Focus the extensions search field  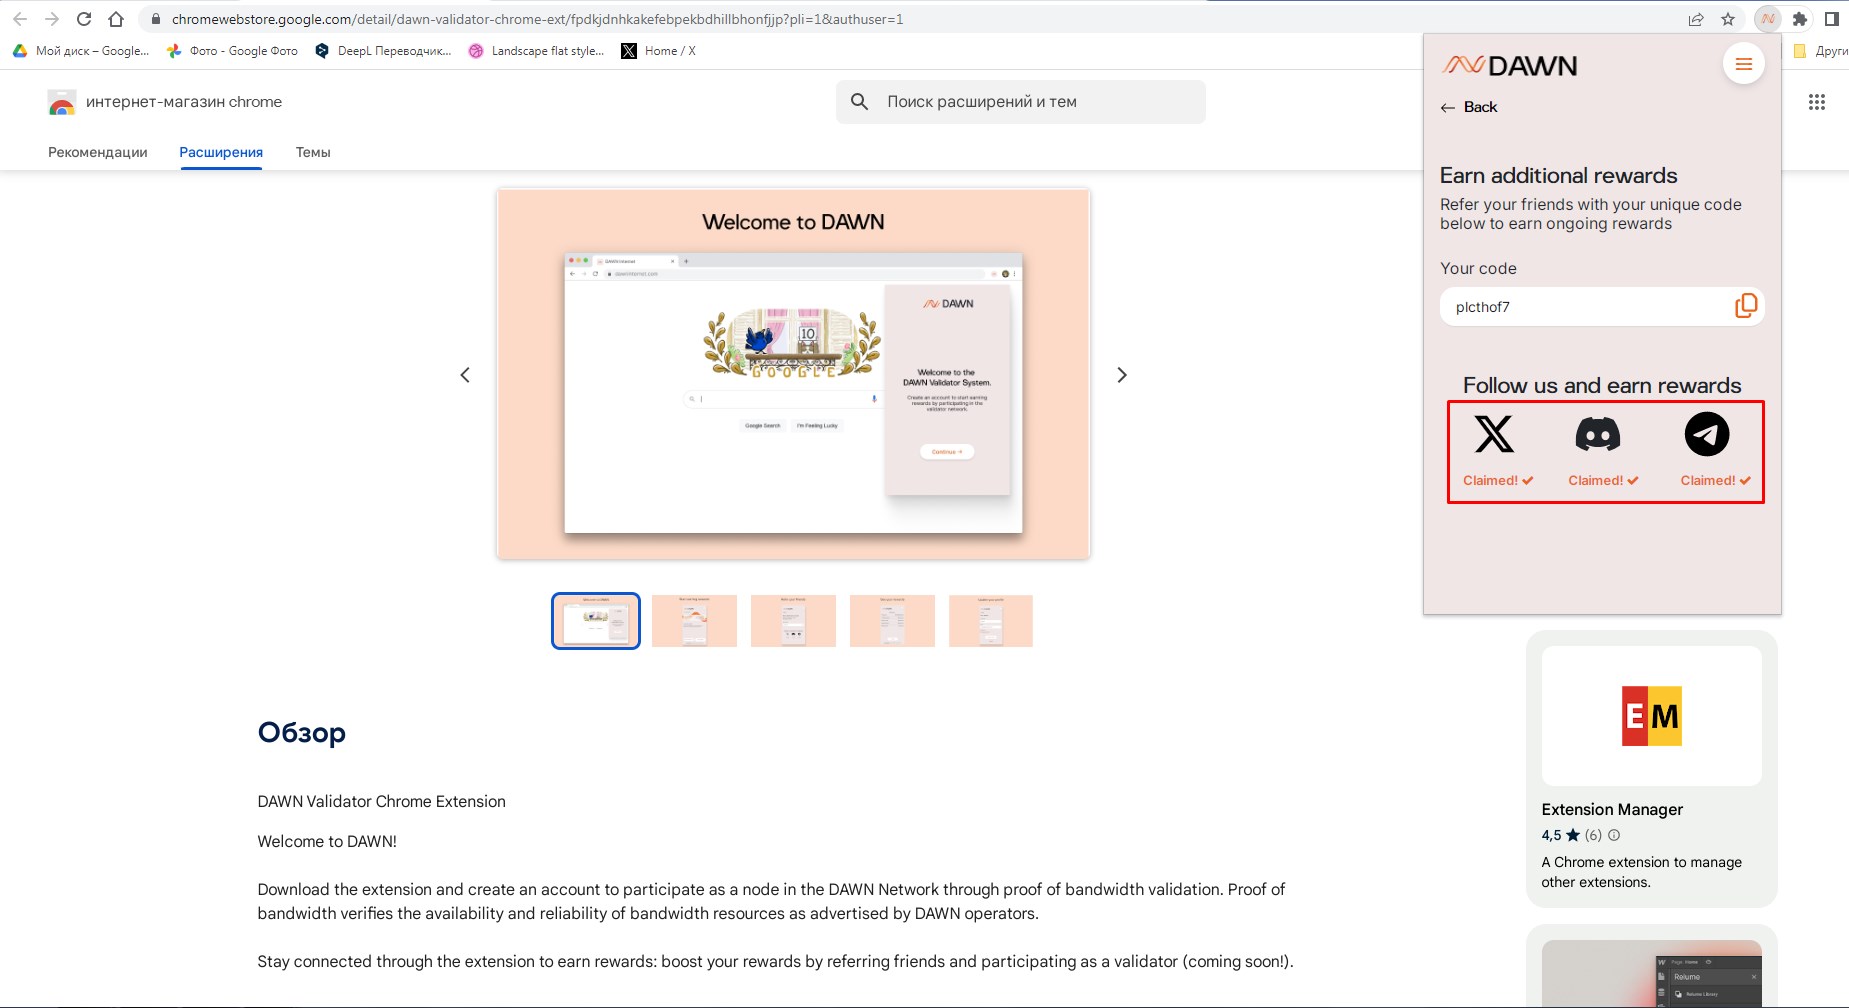coord(1021,102)
